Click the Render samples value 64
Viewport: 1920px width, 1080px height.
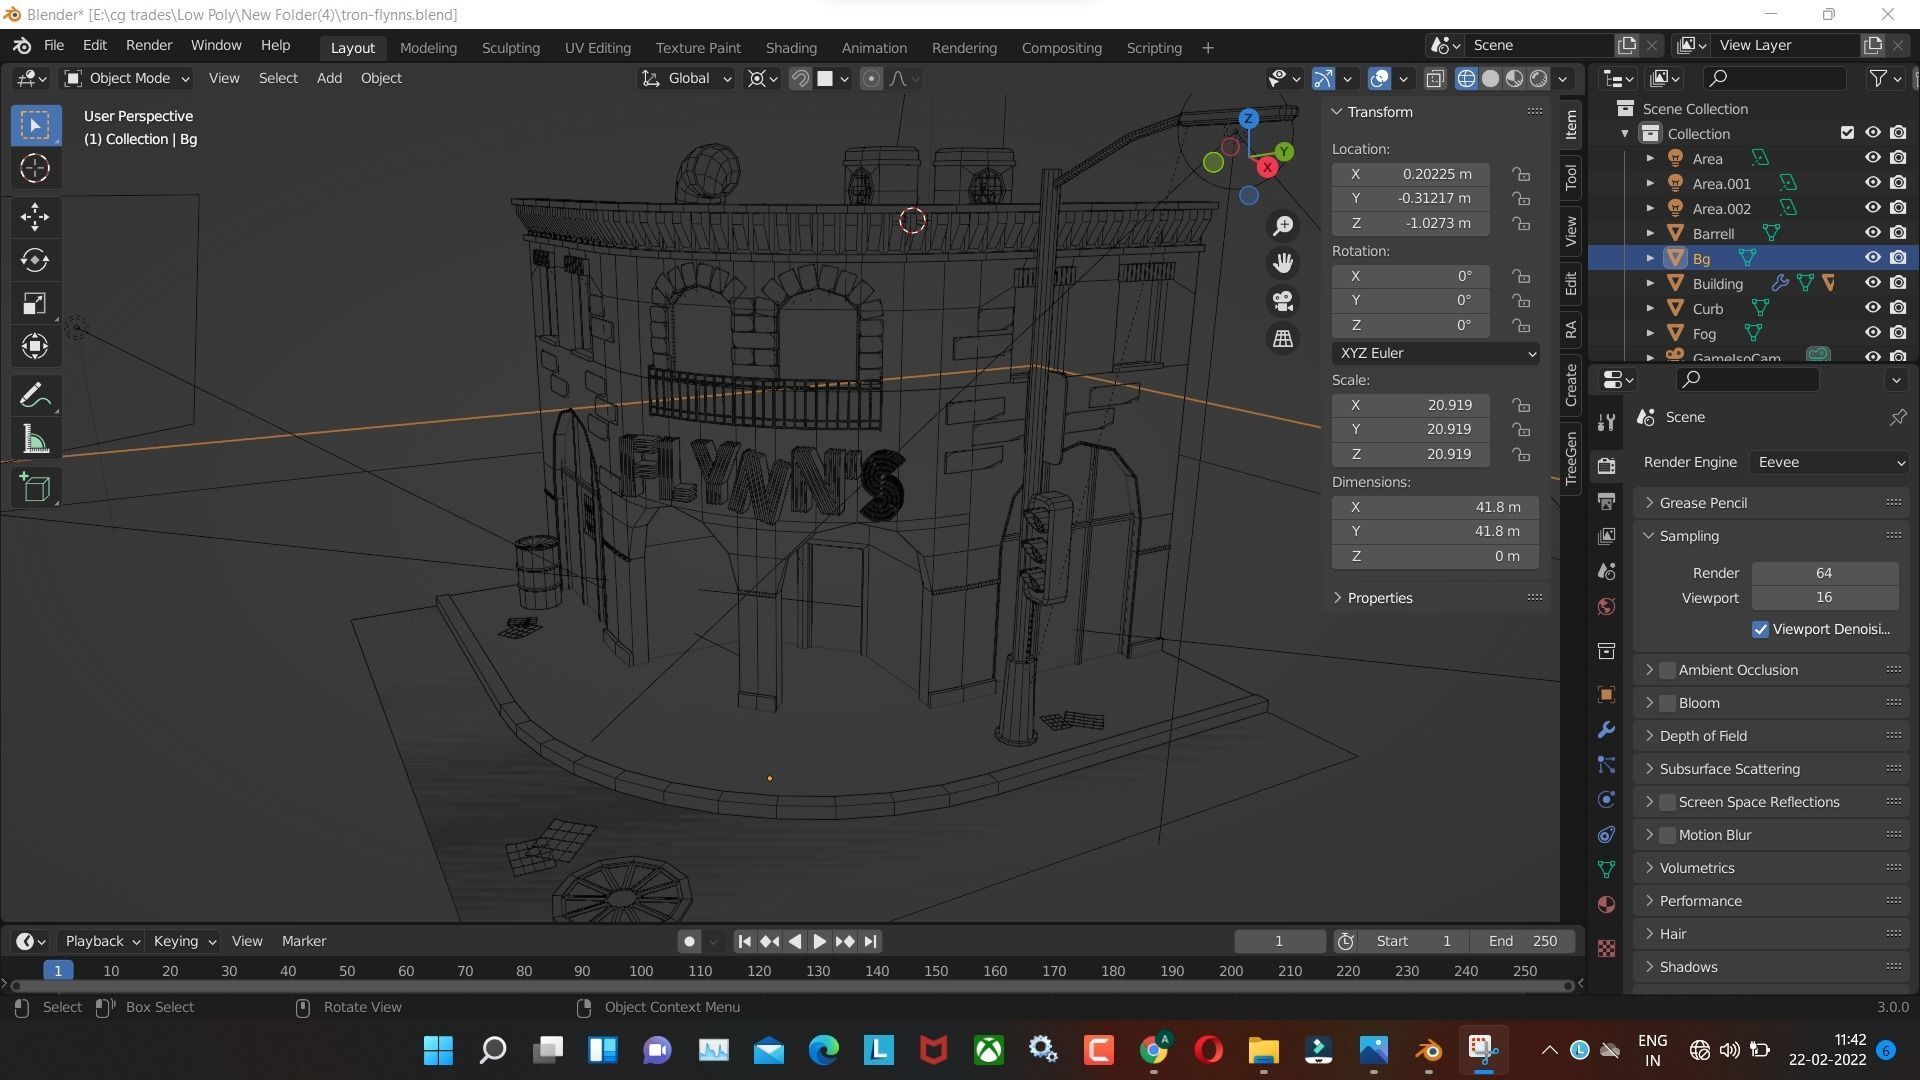[x=1824, y=573]
